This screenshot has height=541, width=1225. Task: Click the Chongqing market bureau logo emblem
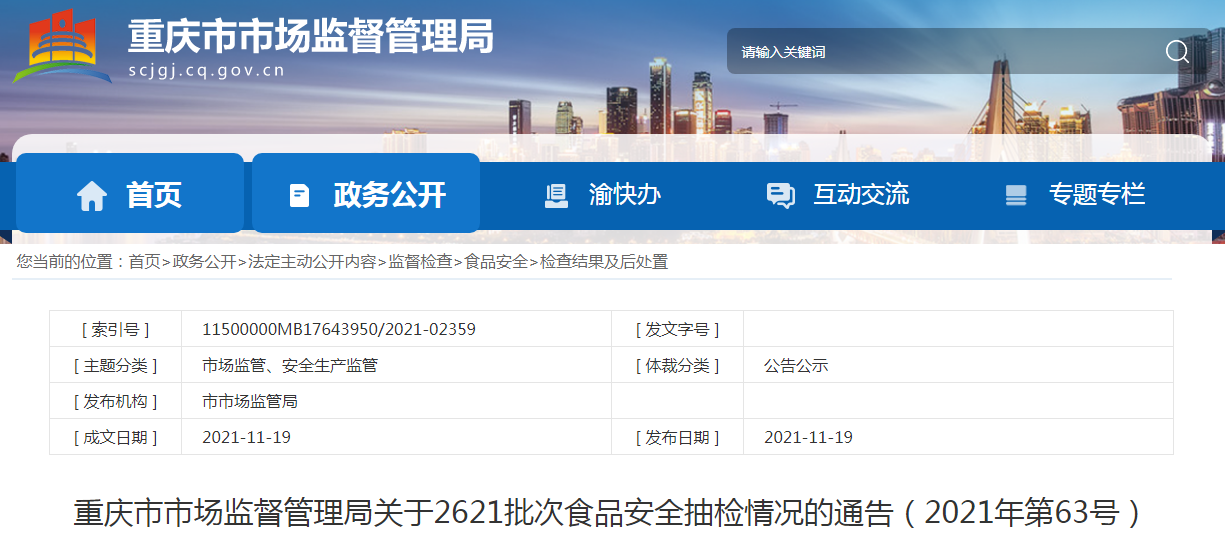62,46
